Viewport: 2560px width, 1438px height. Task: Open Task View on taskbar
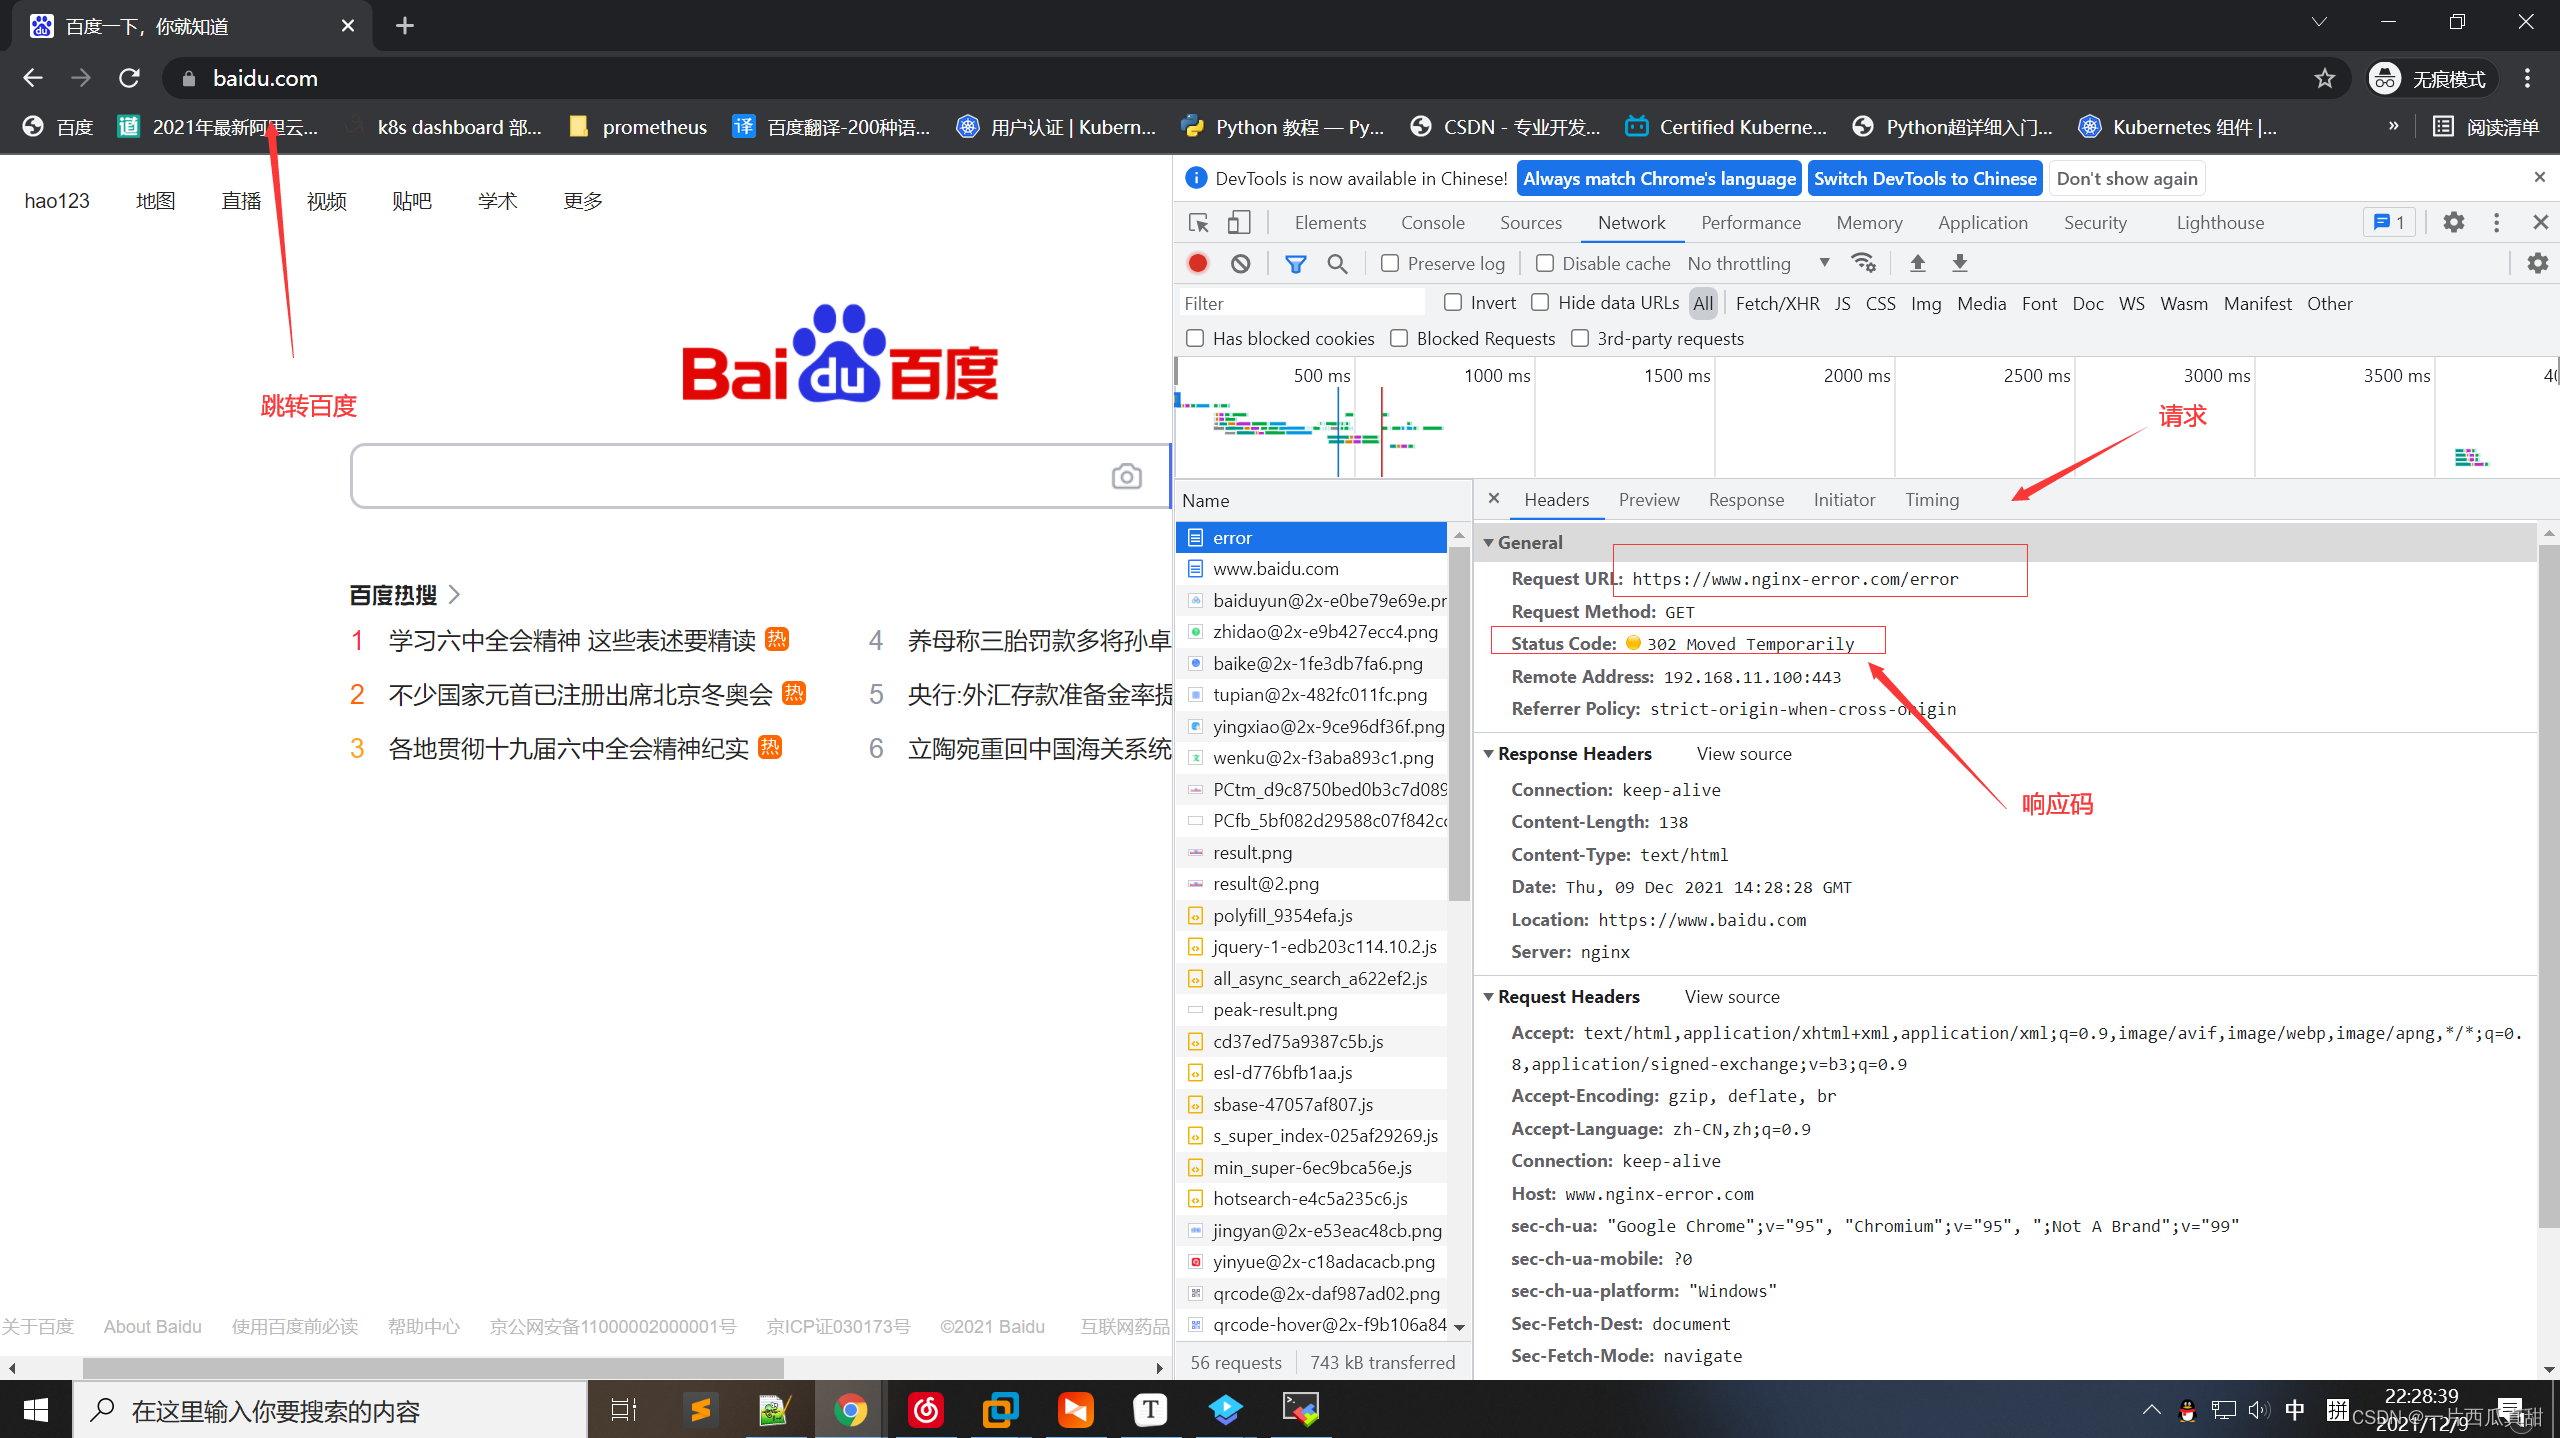point(624,1410)
